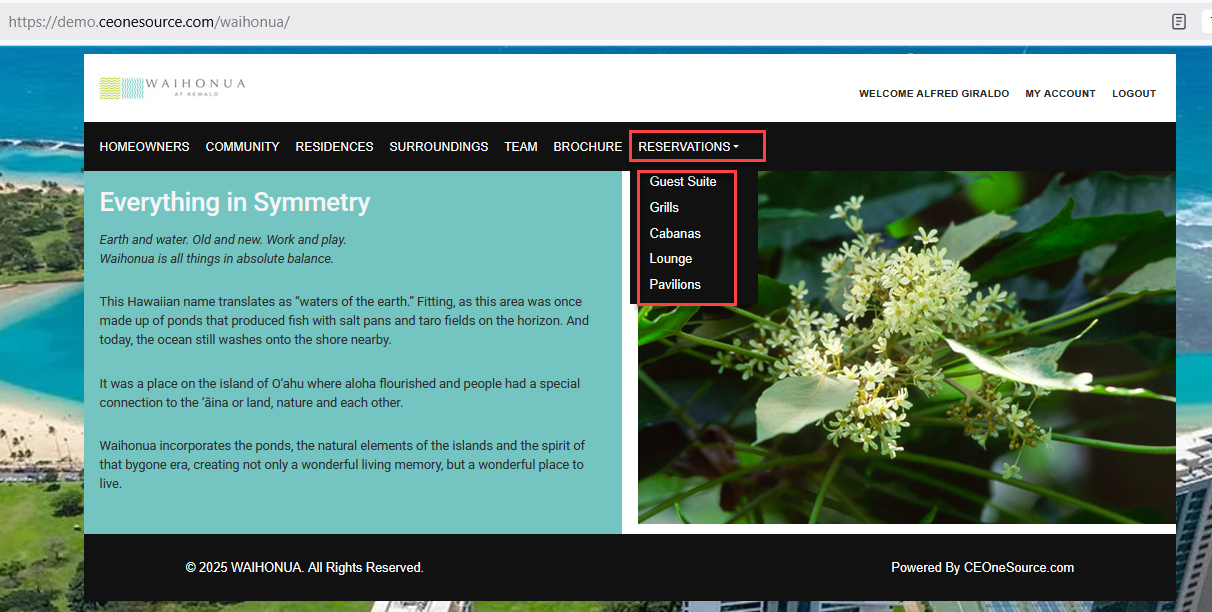Viewport: 1212px width, 612px height.
Task: Select Guest Suite from the Reservations menu
Action: (x=683, y=182)
